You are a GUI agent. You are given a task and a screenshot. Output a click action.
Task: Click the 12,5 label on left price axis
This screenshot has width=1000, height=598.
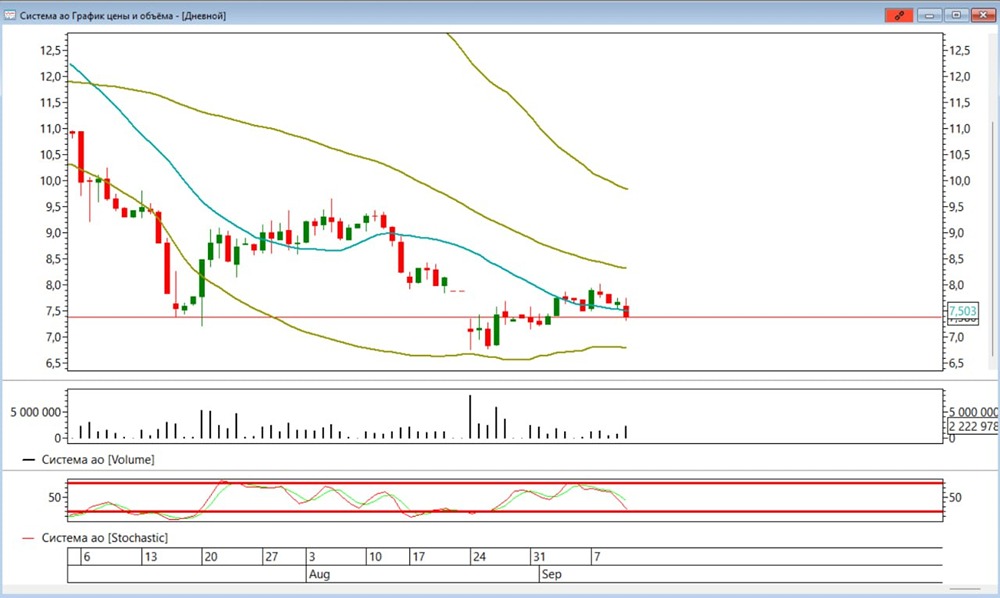point(50,50)
